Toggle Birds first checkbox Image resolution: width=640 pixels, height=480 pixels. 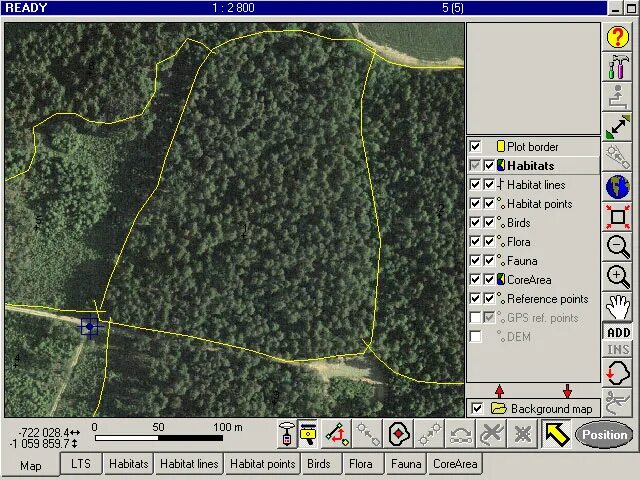475,222
